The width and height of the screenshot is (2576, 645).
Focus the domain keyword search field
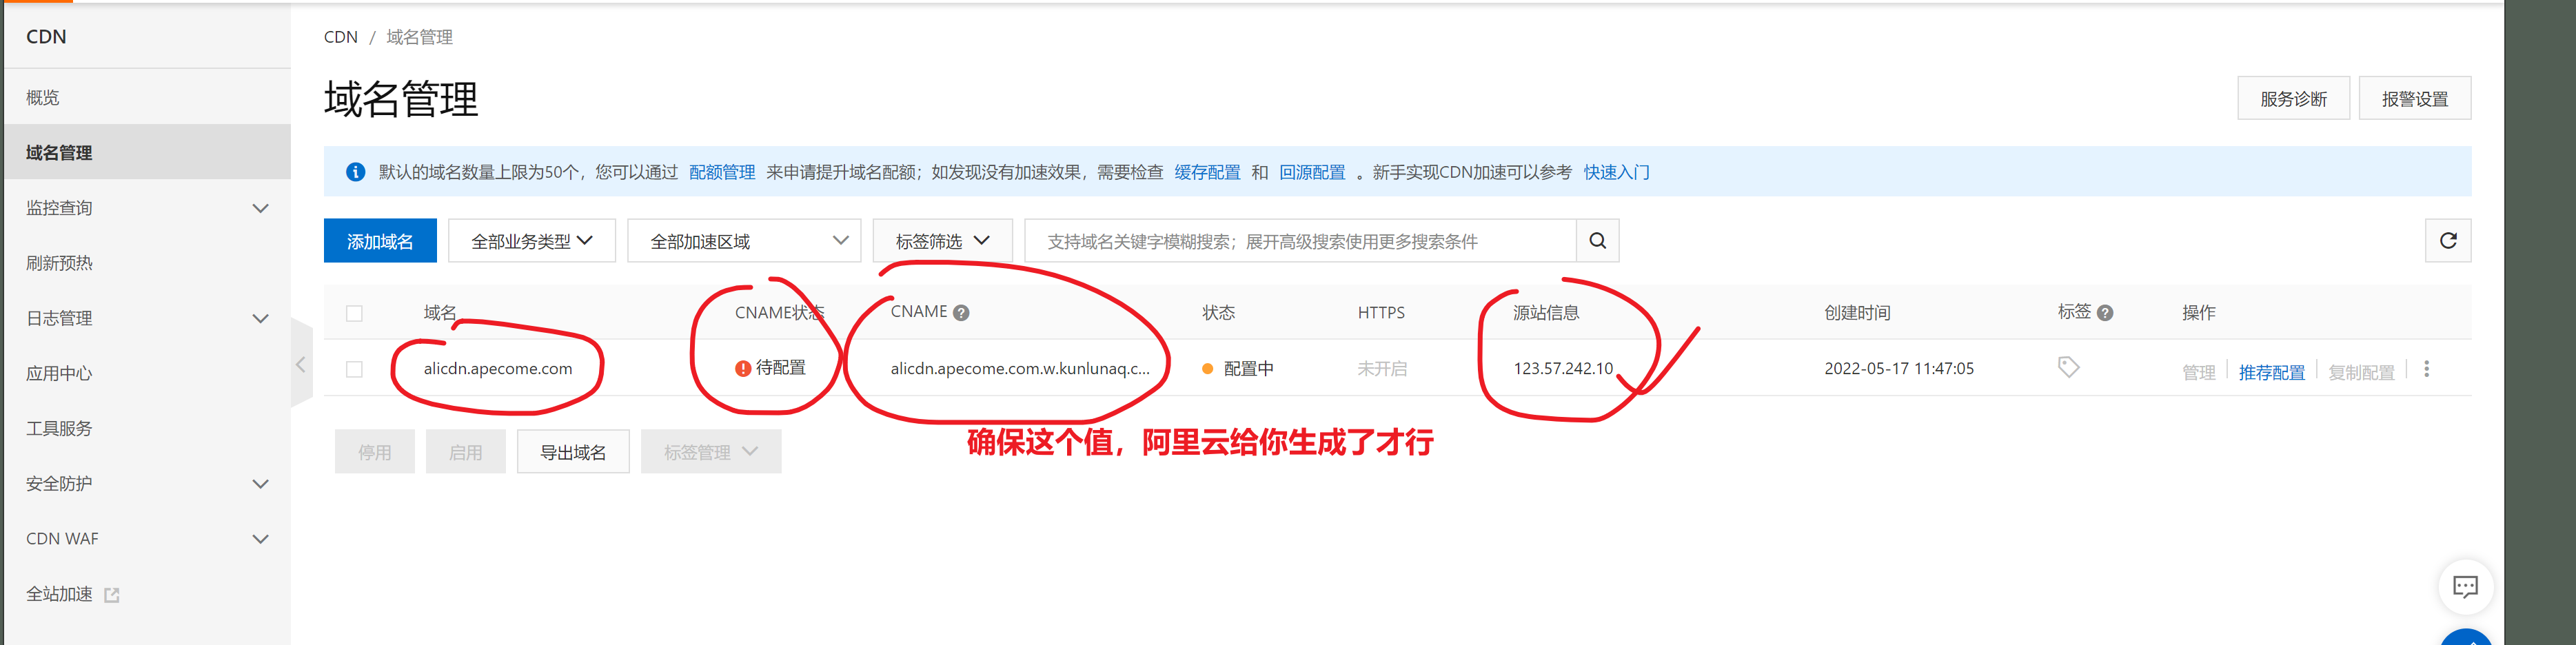(x=1300, y=241)
